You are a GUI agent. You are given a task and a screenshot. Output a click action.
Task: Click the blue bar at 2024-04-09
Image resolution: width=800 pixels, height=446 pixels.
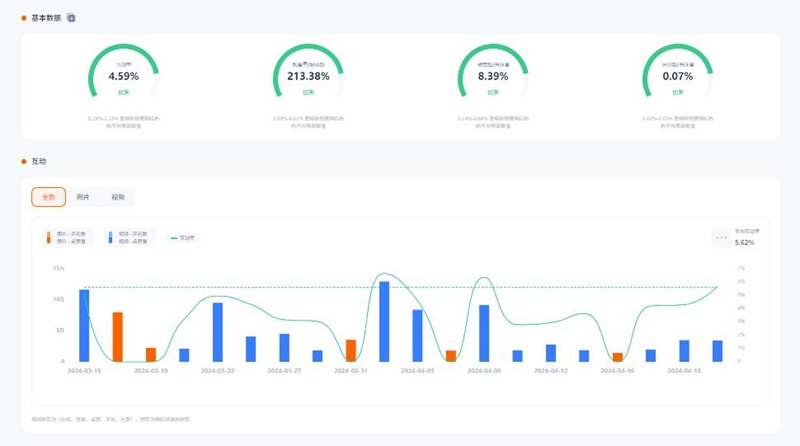484,333
